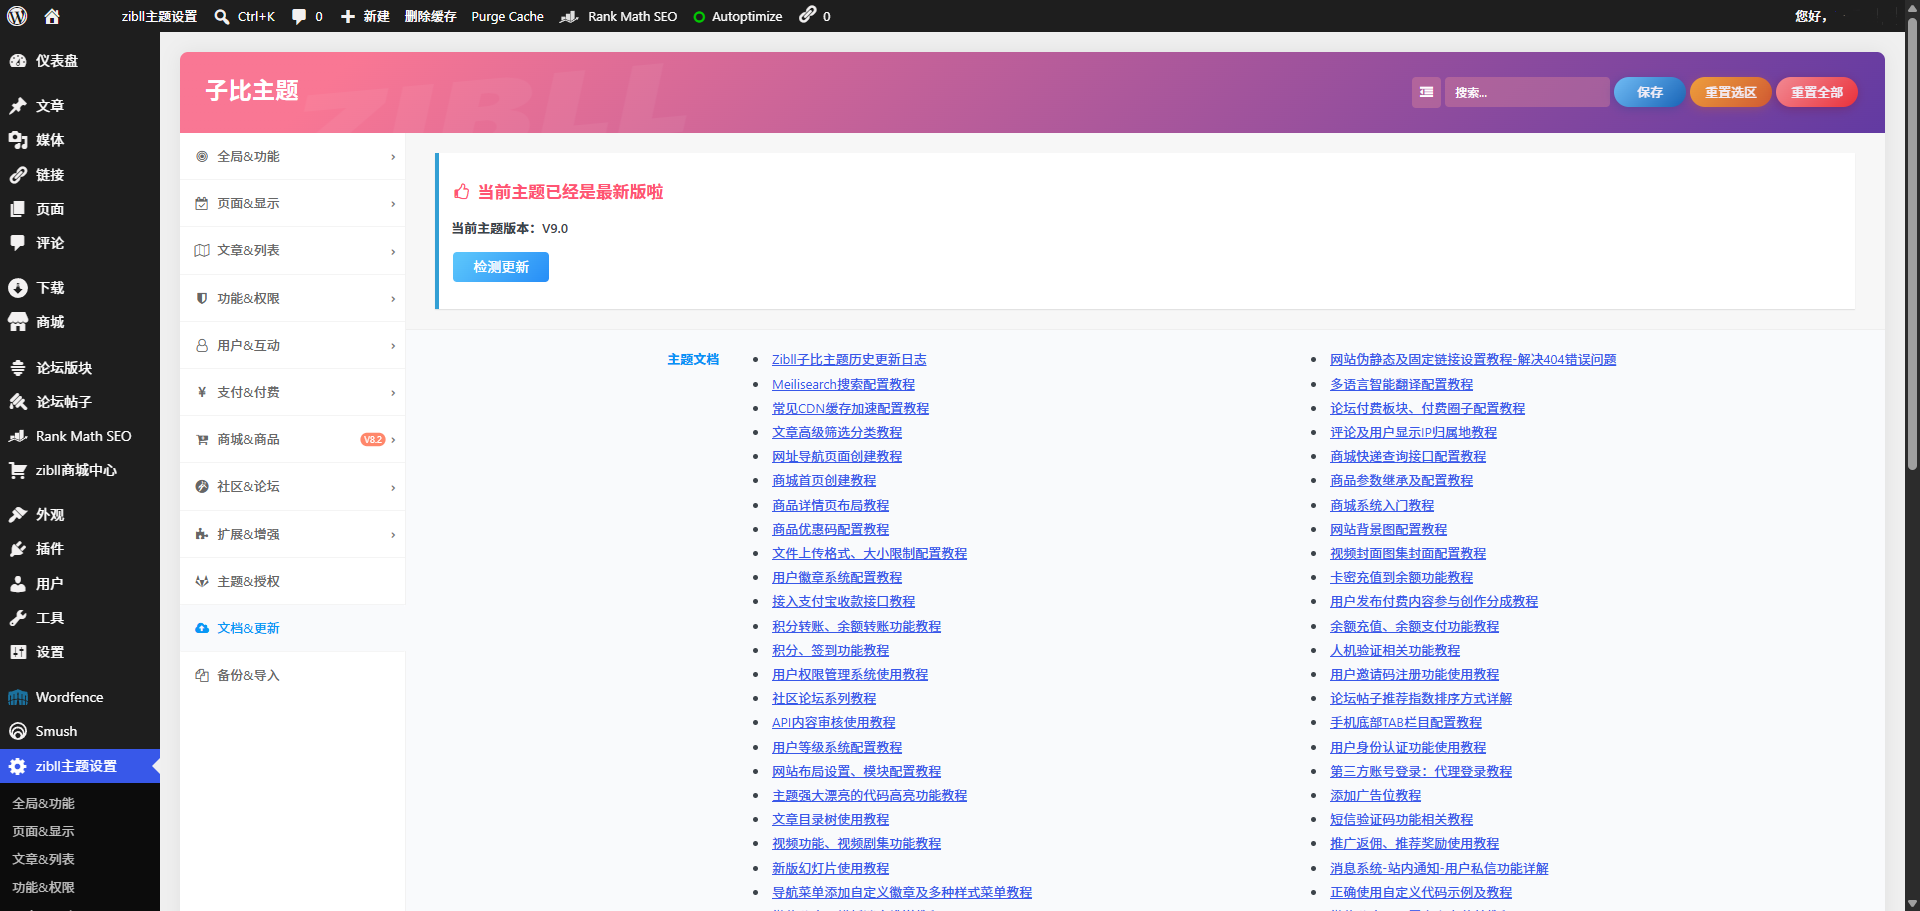Select the 主题&授权 settings tab

[x=292, y=581]
